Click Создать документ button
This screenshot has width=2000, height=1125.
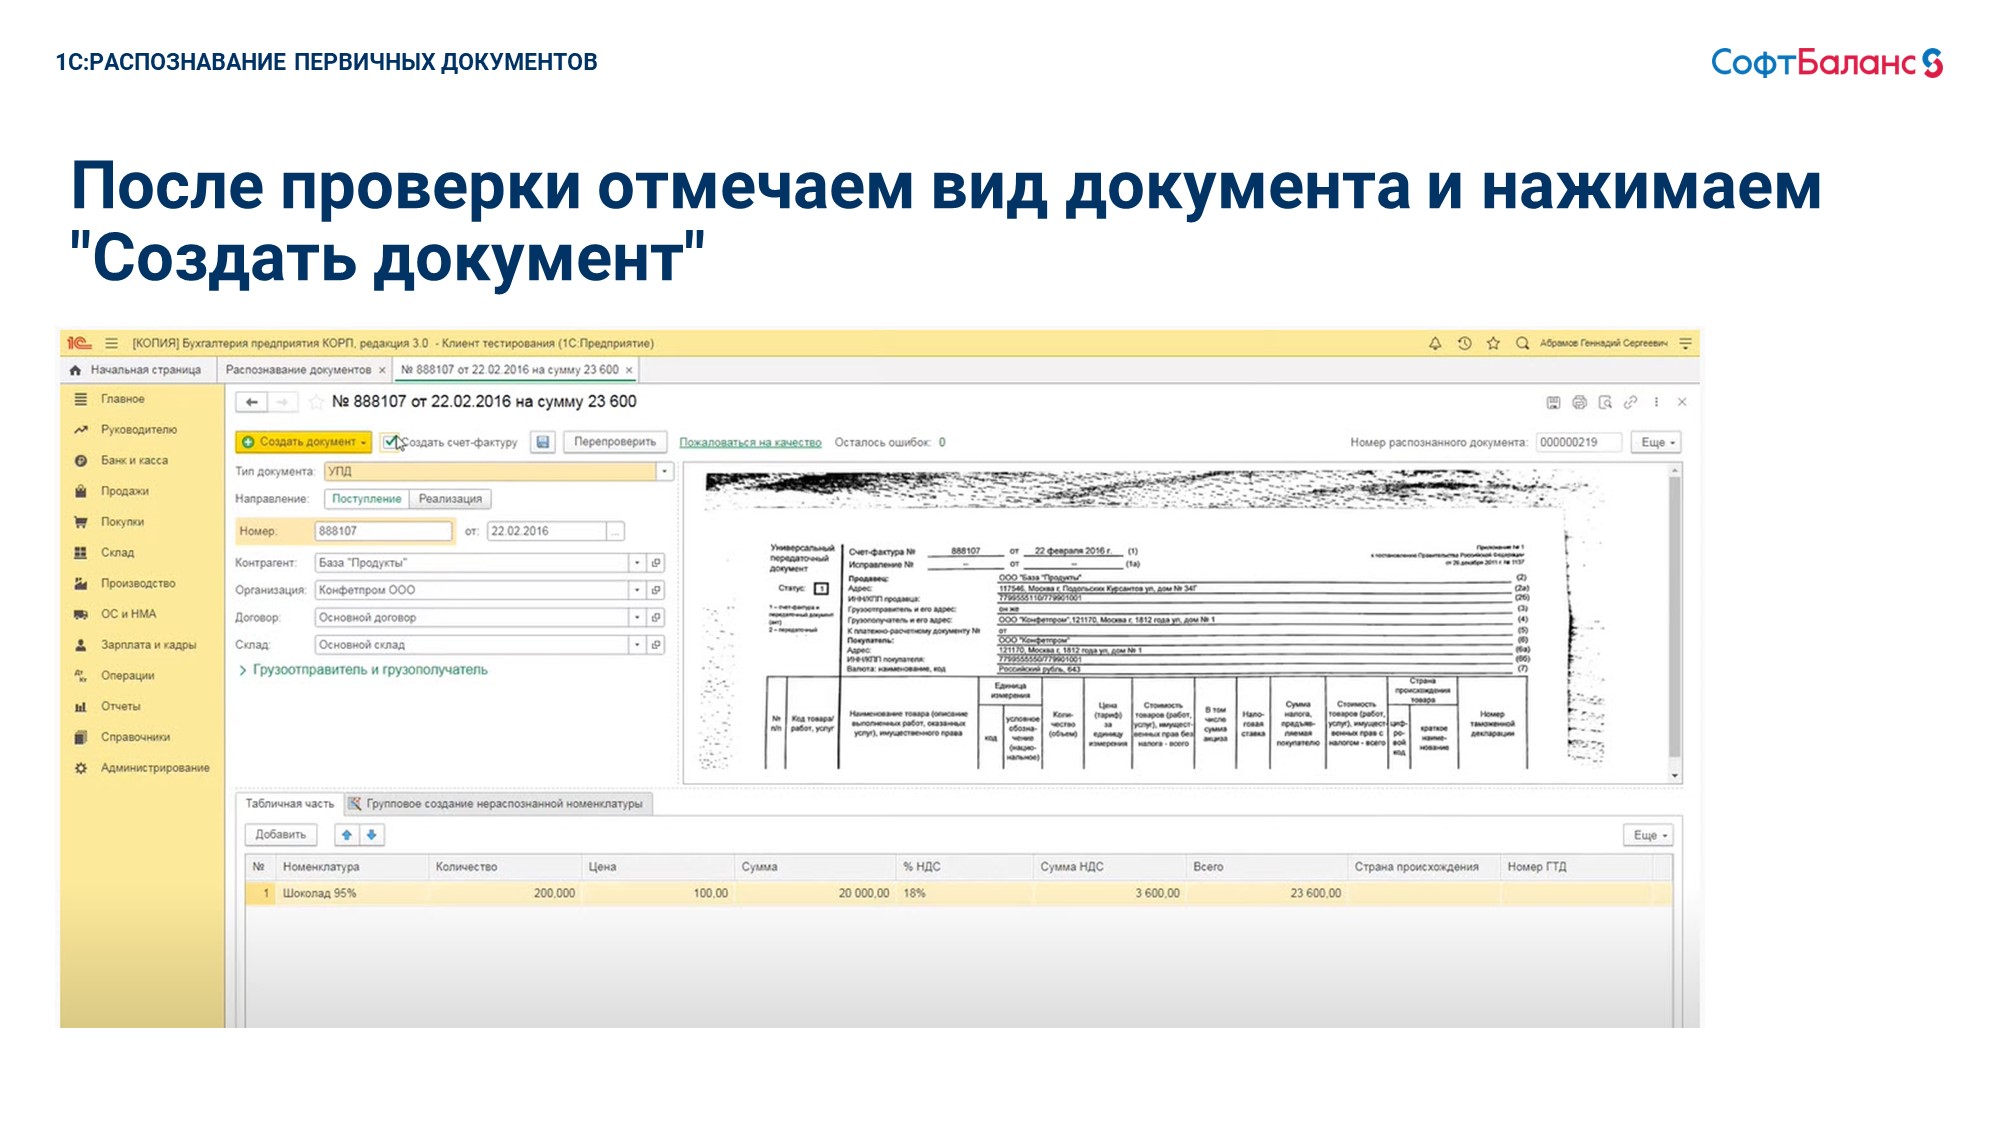pyautogui.click(x=304, y=442)
